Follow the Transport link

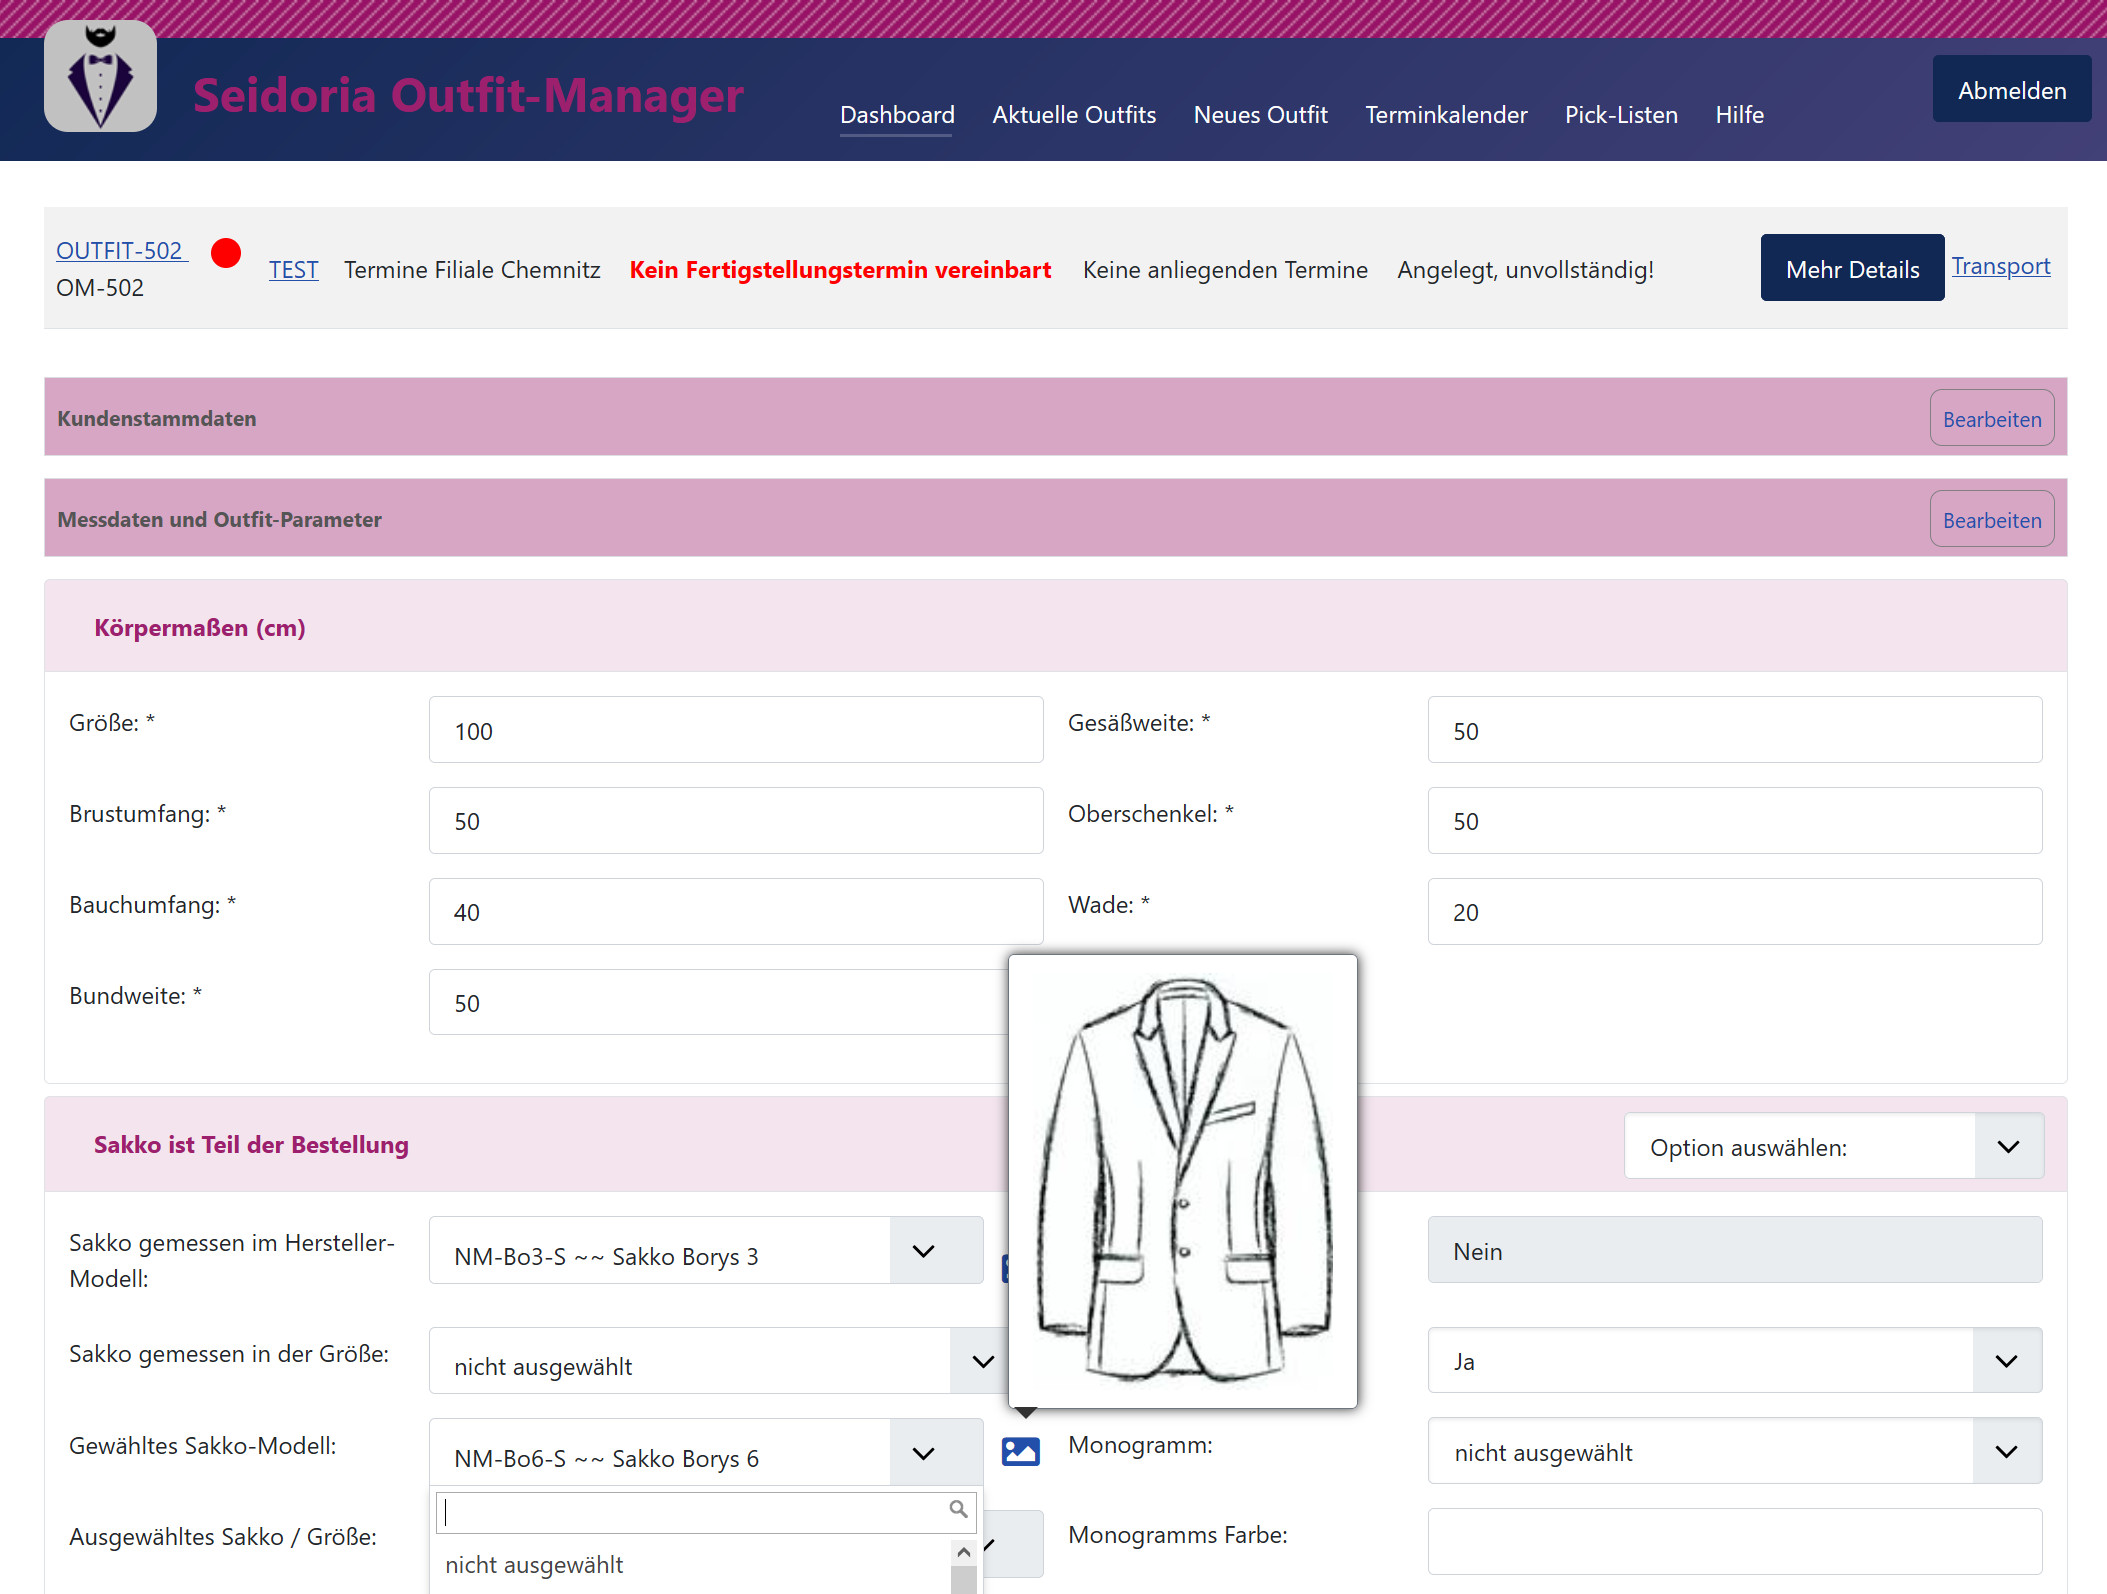click(2000, 266)
